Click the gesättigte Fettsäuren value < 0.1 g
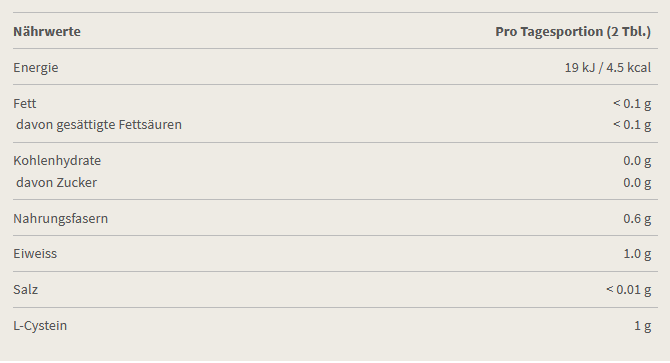This screenshot has width=670, height=363. click(632, 125)
